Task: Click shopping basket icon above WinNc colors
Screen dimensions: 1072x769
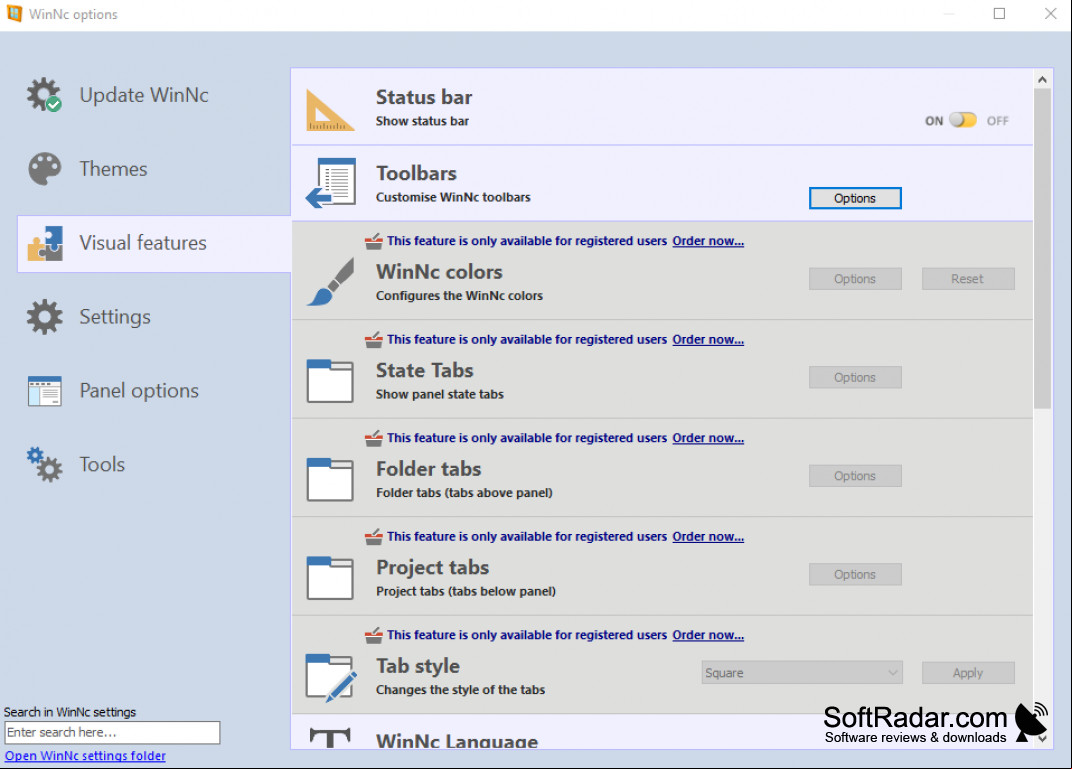Action: [x=373, y=241]
